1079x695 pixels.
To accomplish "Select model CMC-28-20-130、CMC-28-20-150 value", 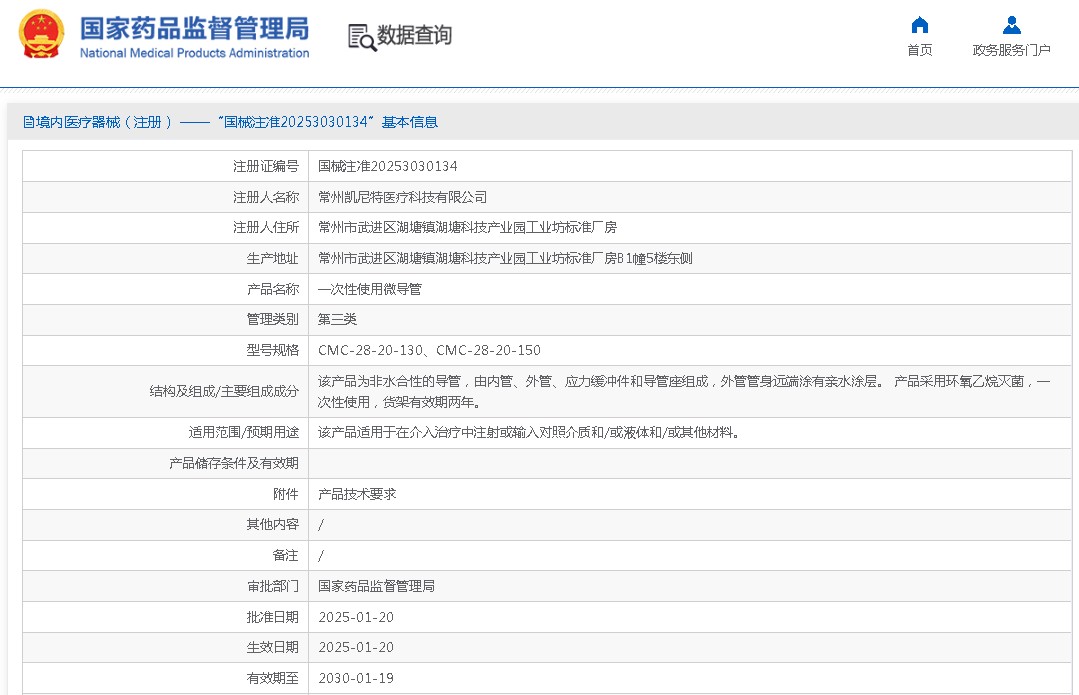I will pos(429,350).
